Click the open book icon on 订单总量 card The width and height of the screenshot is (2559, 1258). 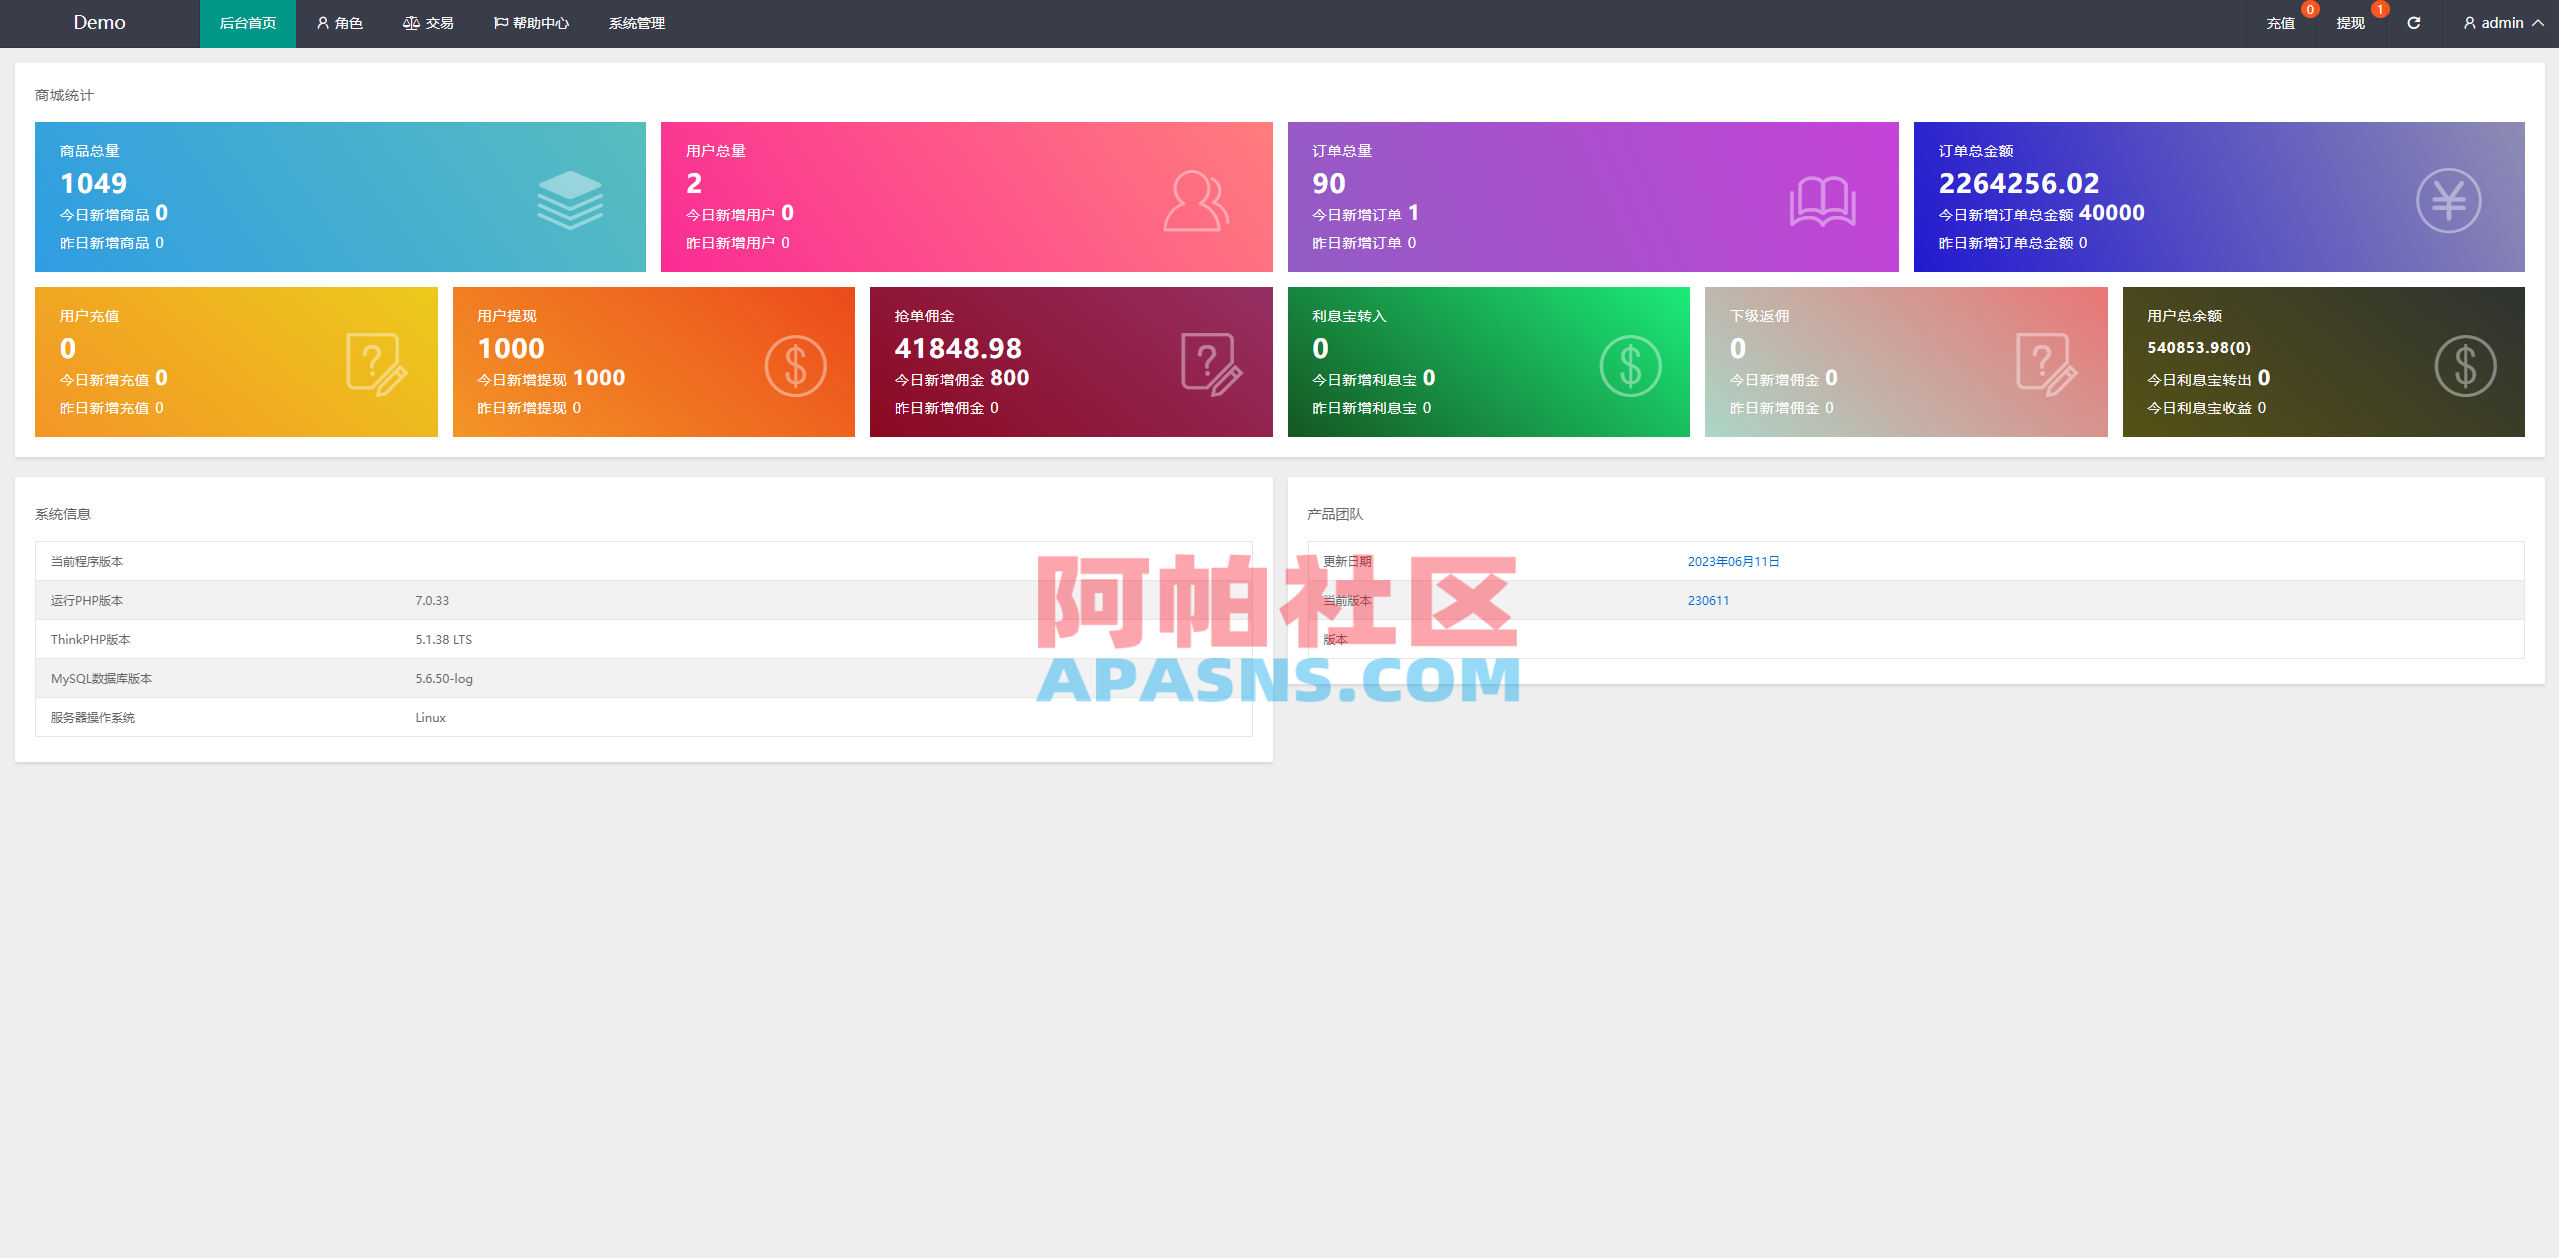click(x=1822, y=199)
